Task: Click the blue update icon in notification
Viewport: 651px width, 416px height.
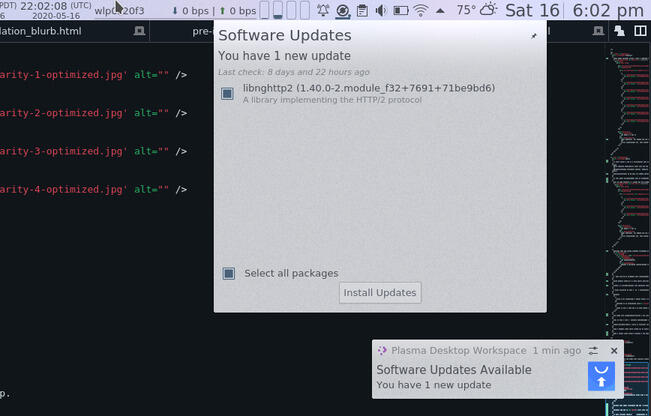Action: [601, 376]
